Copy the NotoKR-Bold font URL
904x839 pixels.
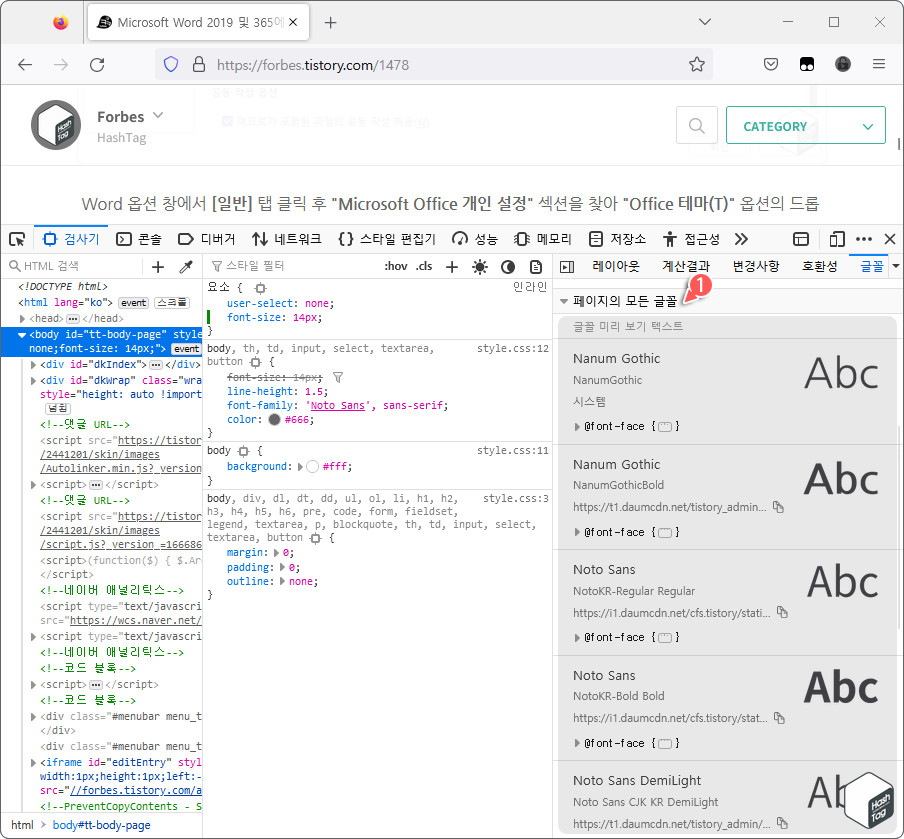click(779, 717)
